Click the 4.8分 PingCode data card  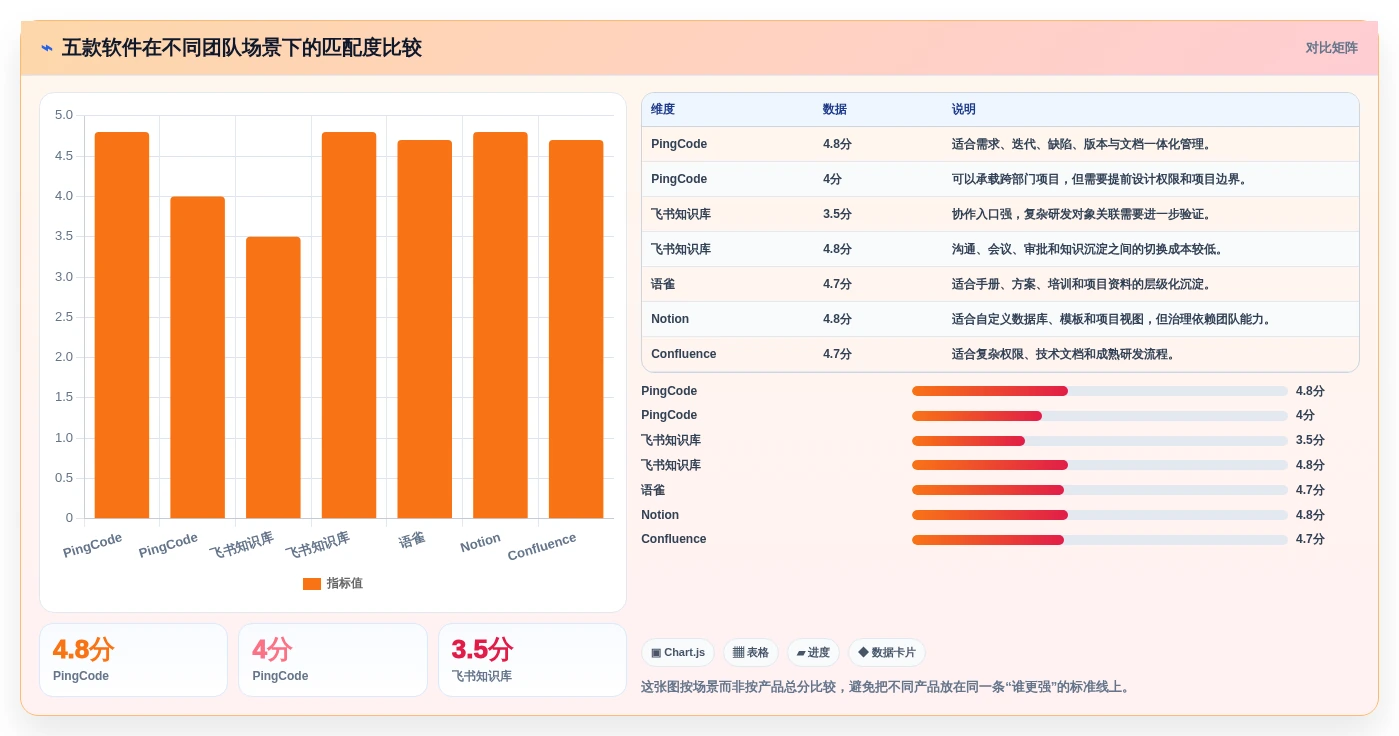pyautogui.click(x=133, y=660)
